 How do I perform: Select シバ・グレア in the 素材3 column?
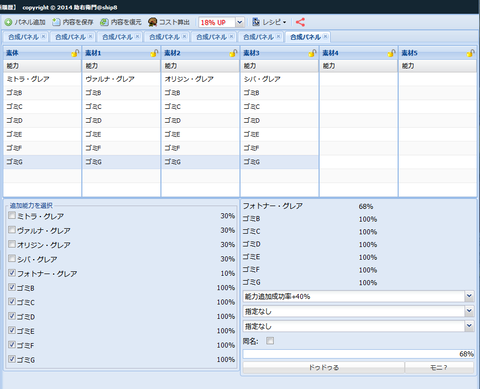point(279,79)
